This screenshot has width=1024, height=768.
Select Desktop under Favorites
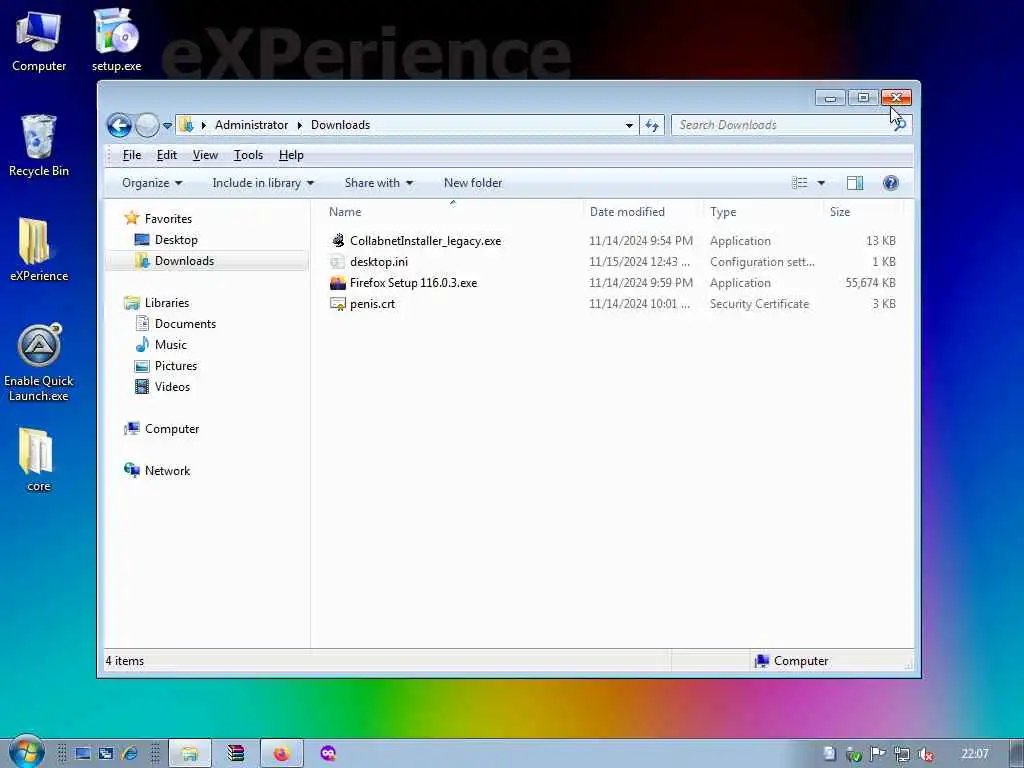point(176,240)
